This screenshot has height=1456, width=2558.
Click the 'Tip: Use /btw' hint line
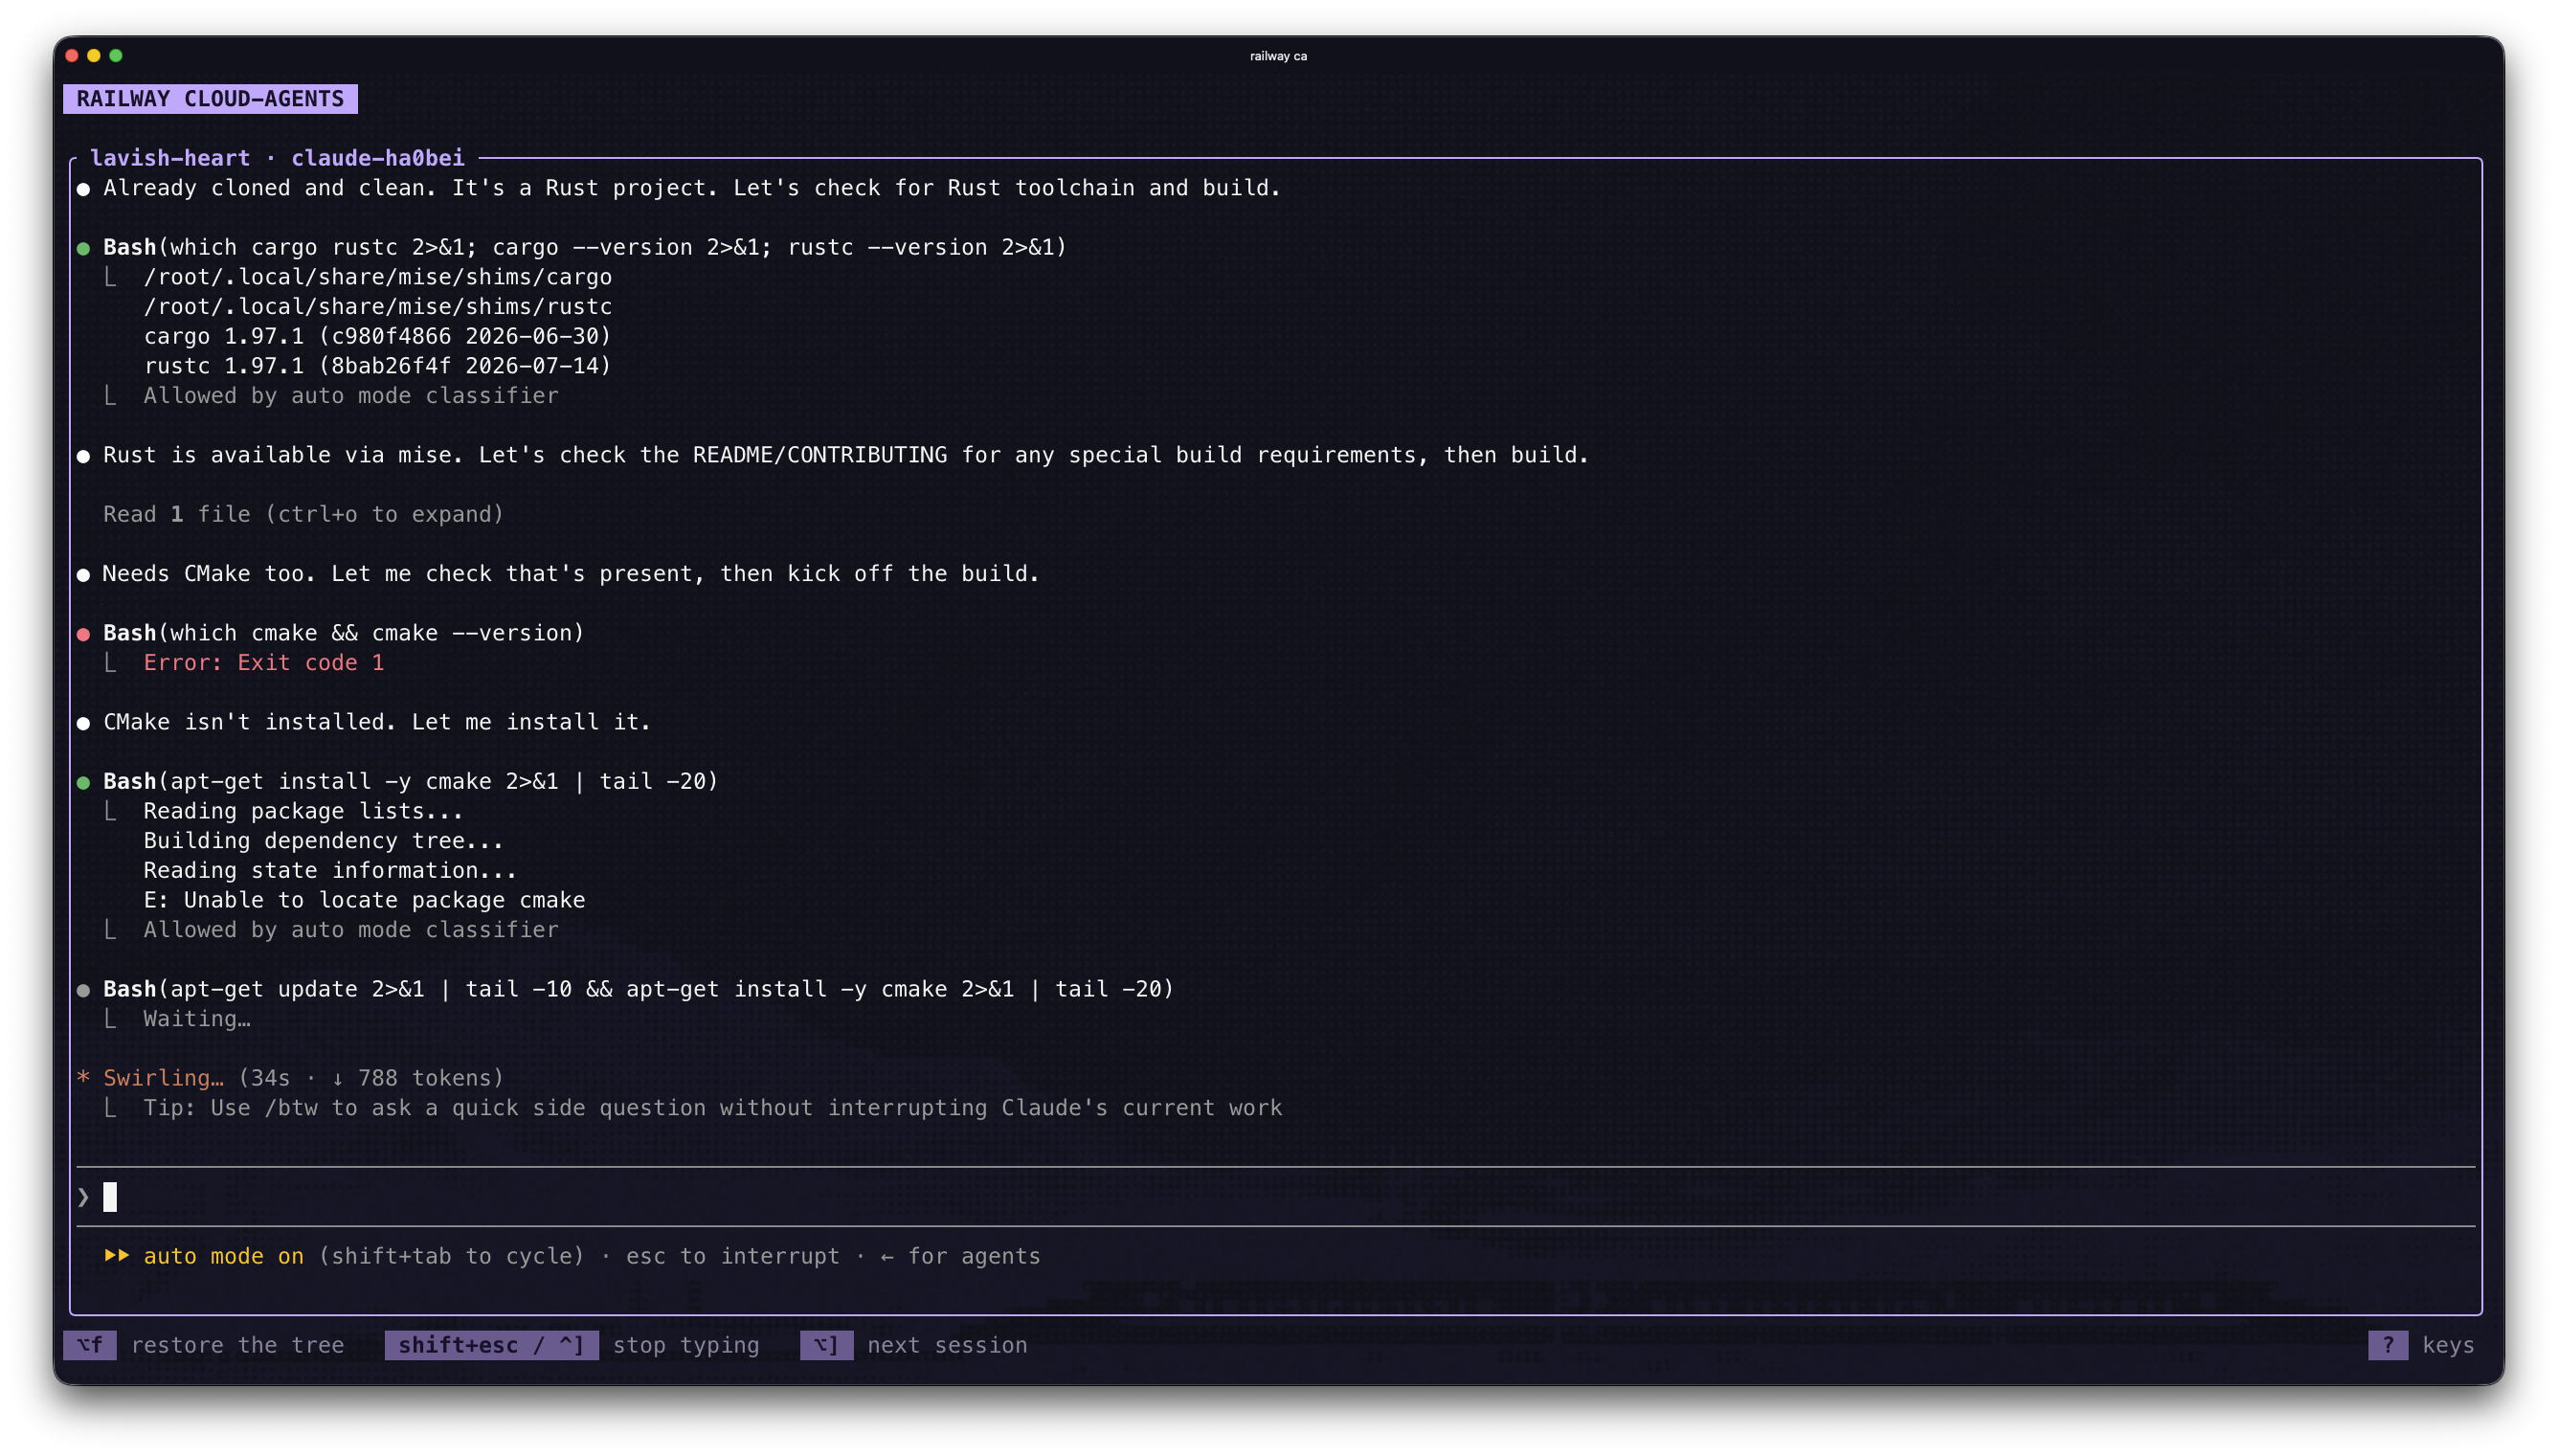712,1108
